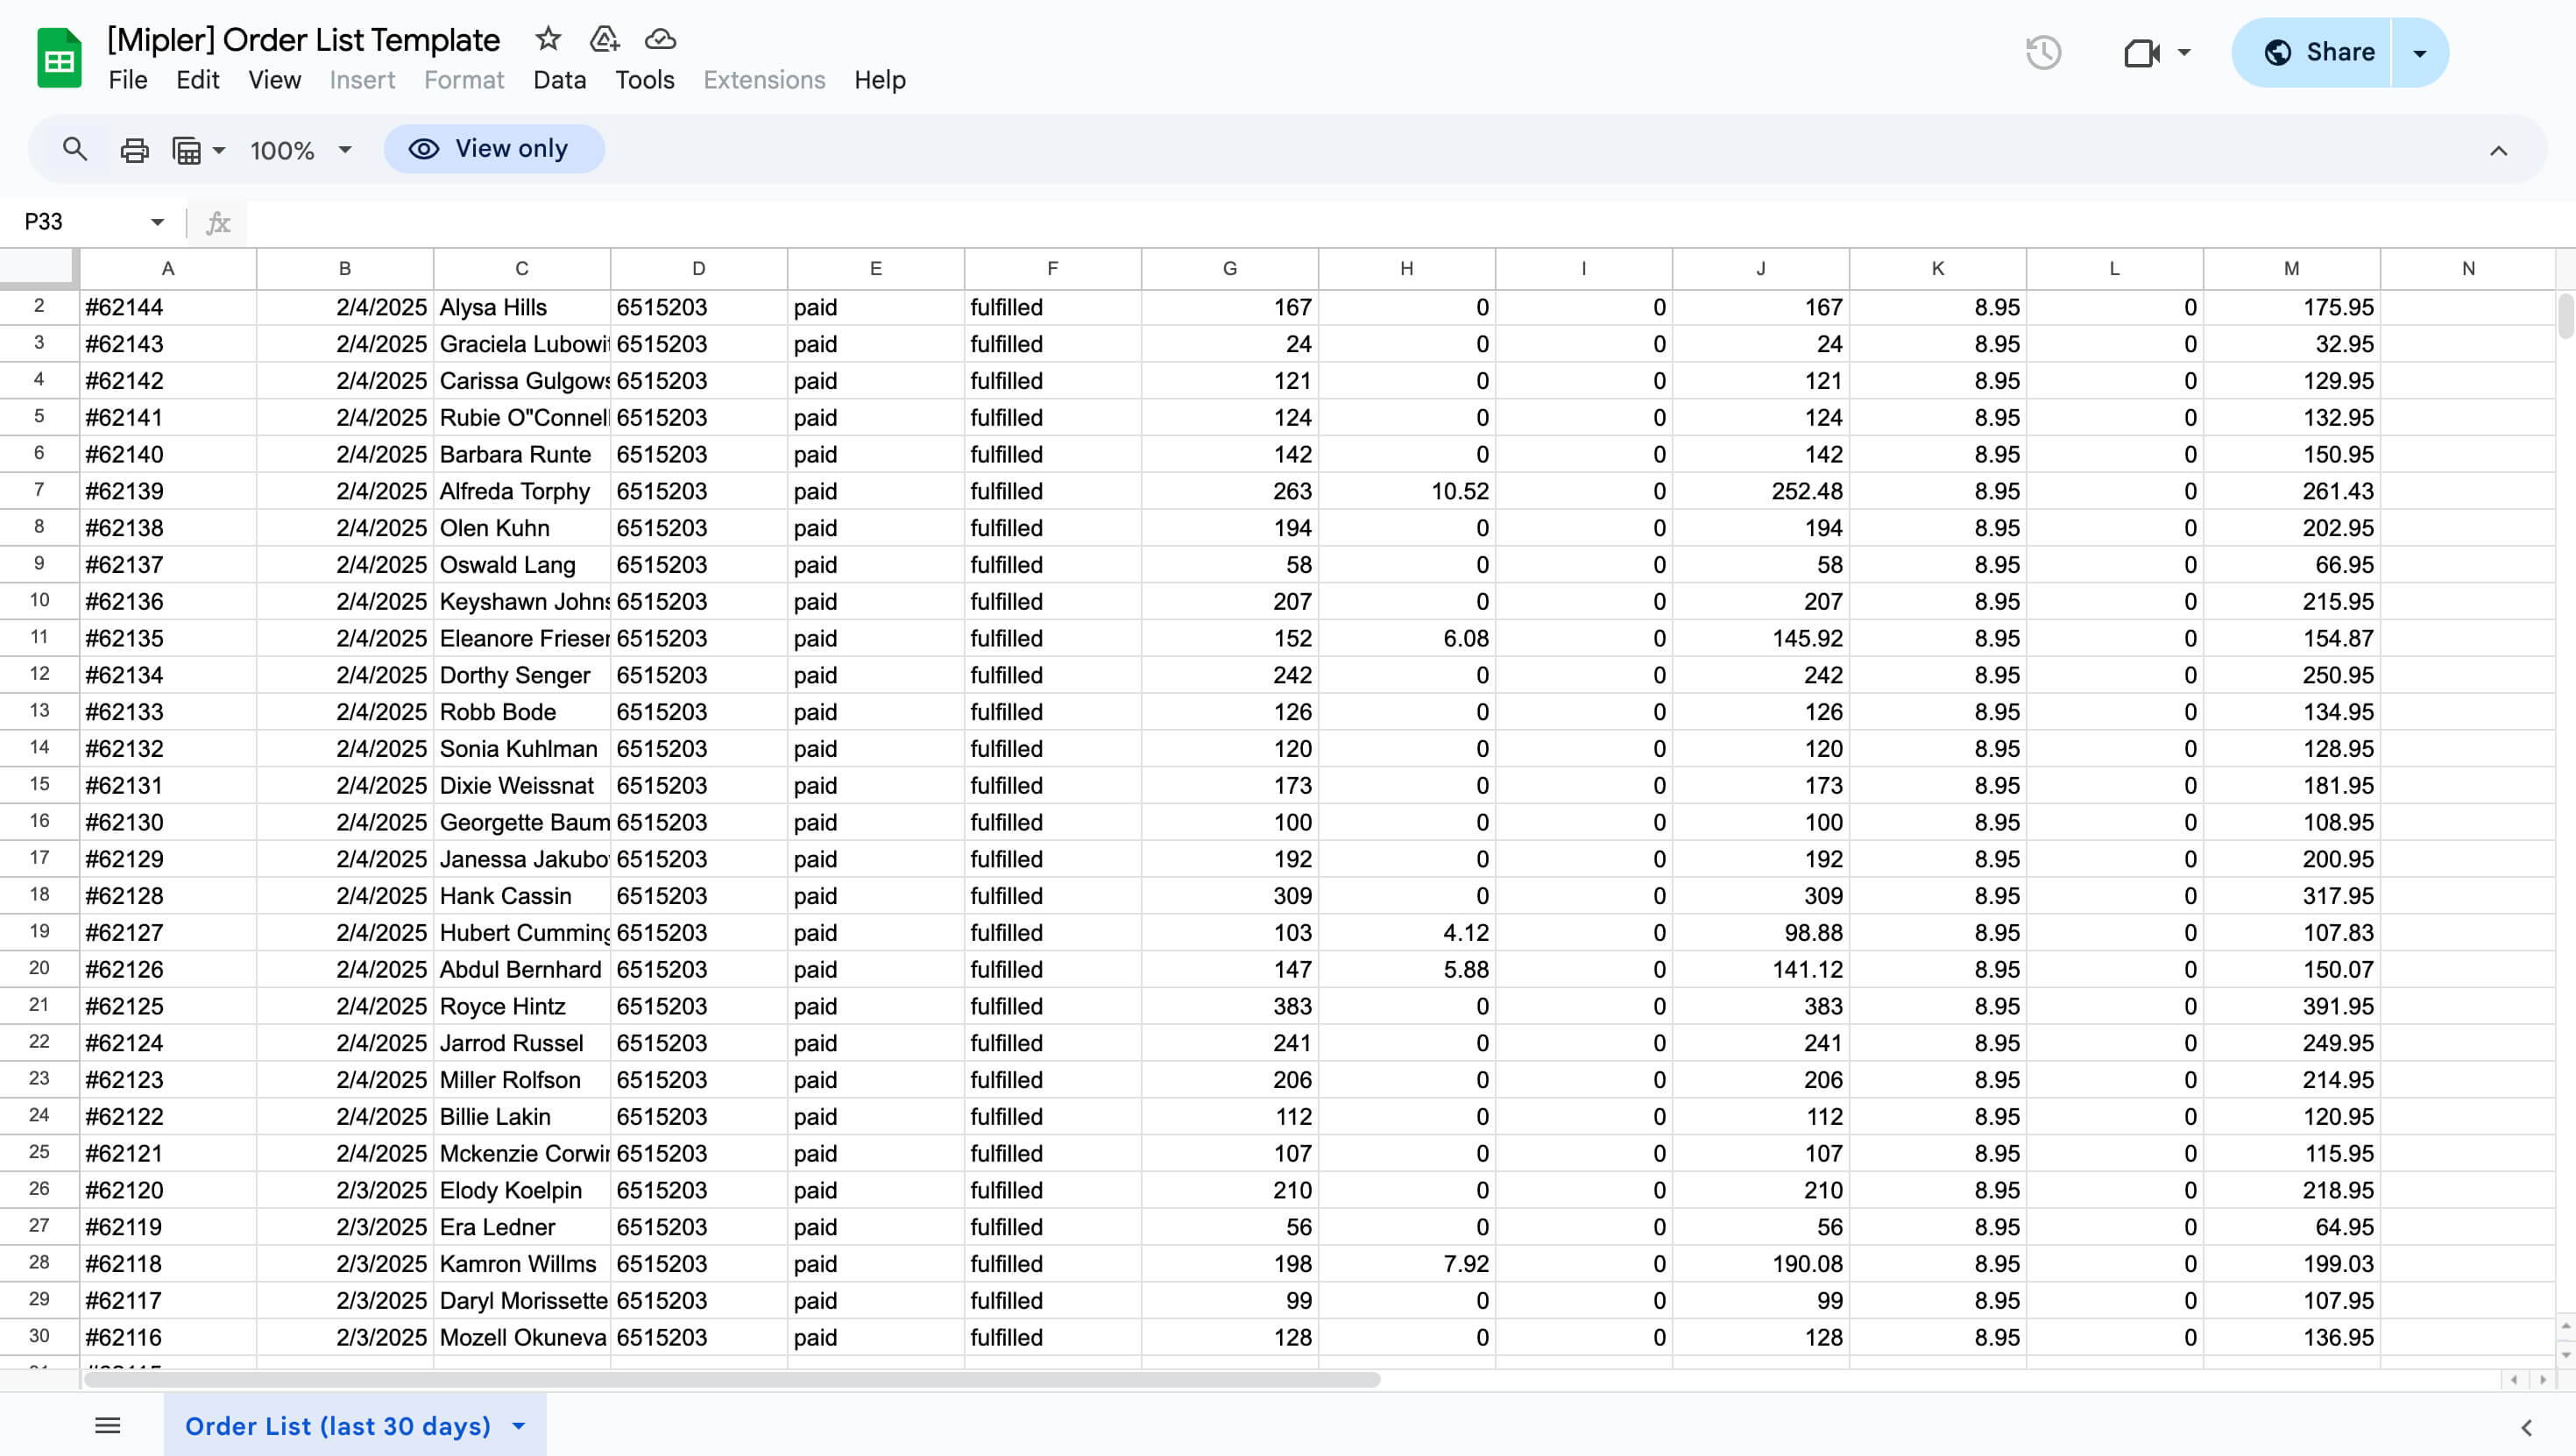
Task: Open the Share options dropdown arrow
Action: (2420, 52)
